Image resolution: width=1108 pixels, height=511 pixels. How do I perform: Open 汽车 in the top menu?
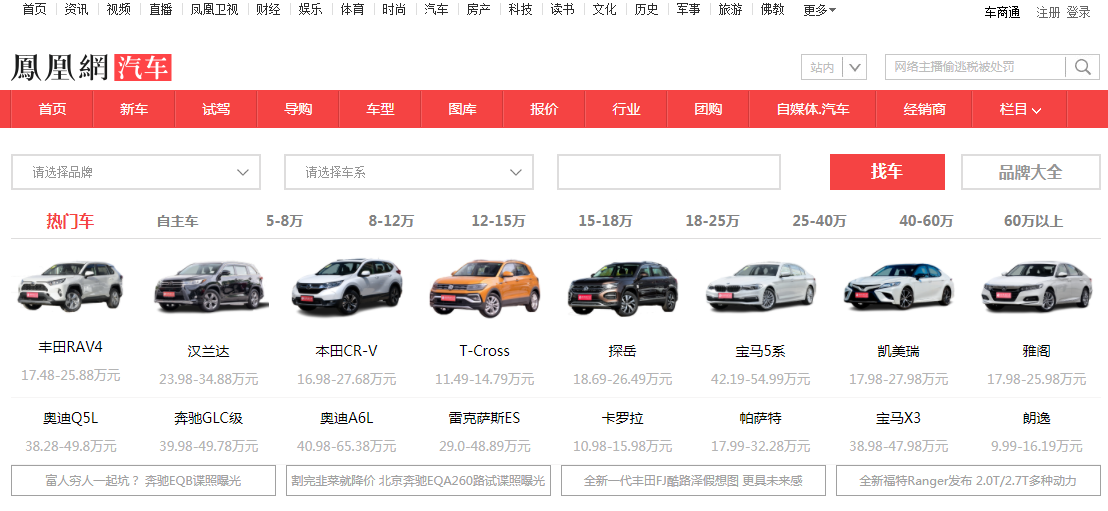pos(436,10)
